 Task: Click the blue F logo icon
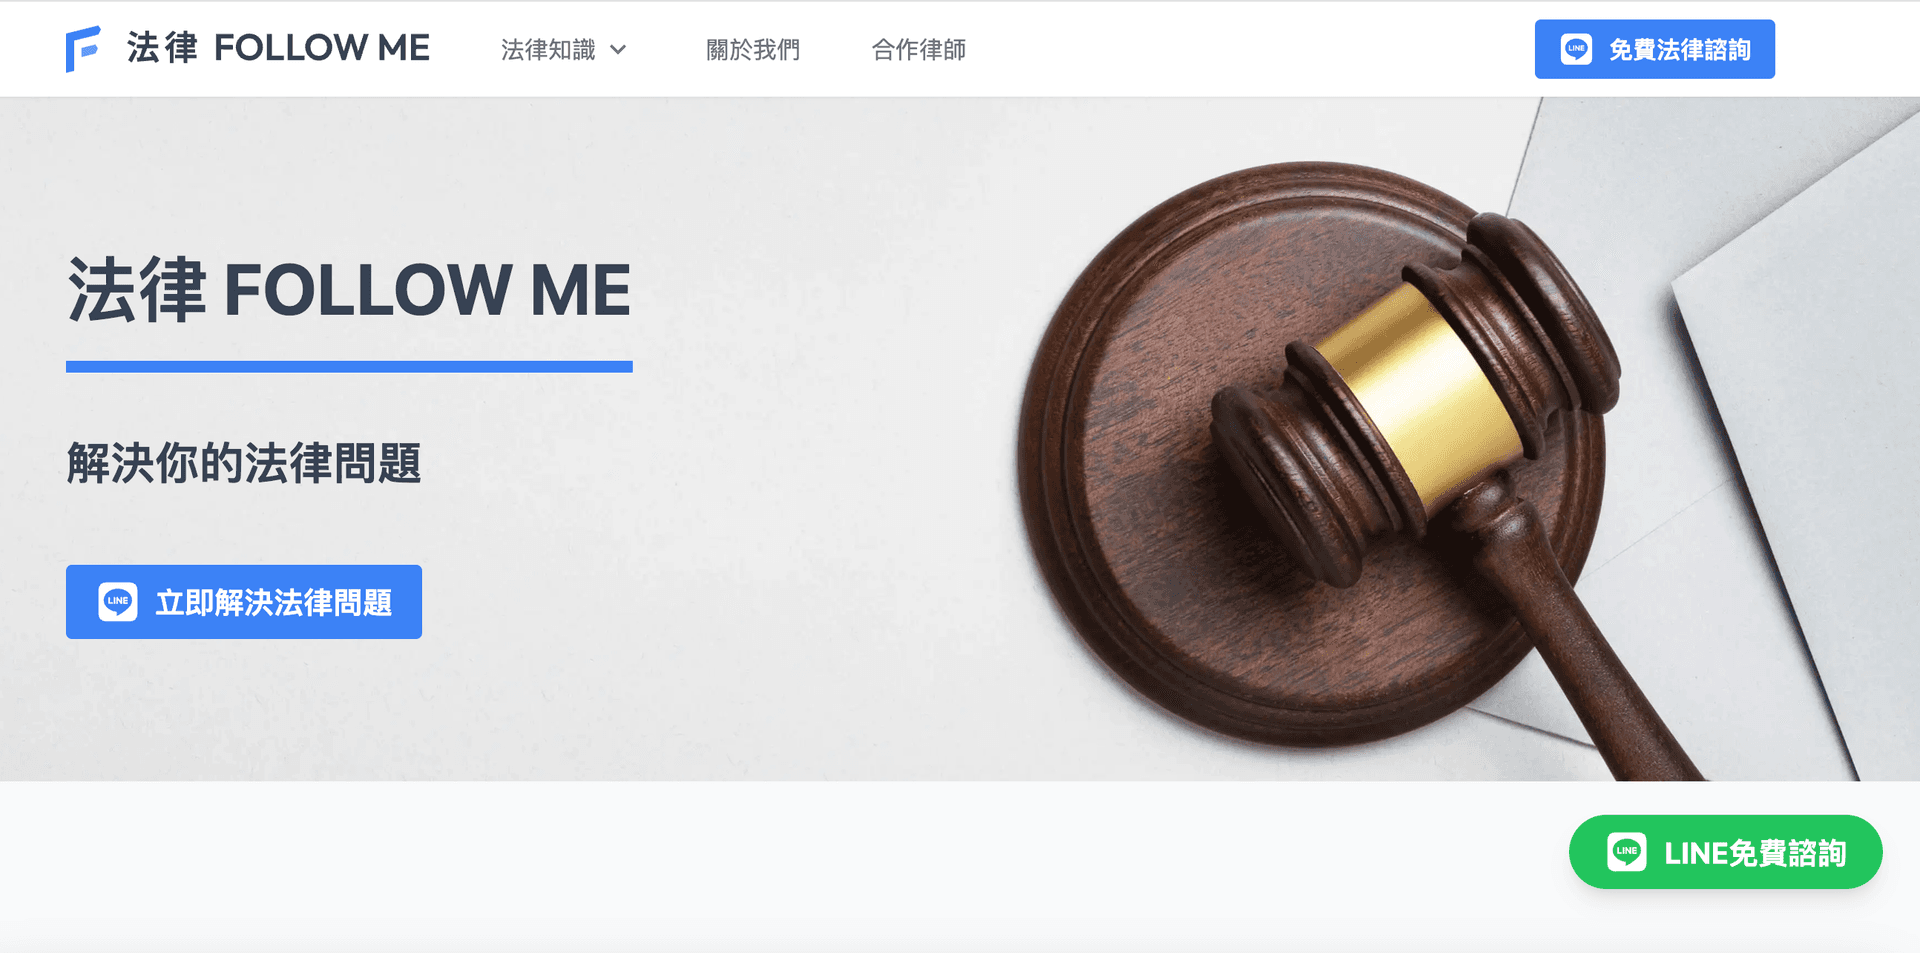point(83,49)
